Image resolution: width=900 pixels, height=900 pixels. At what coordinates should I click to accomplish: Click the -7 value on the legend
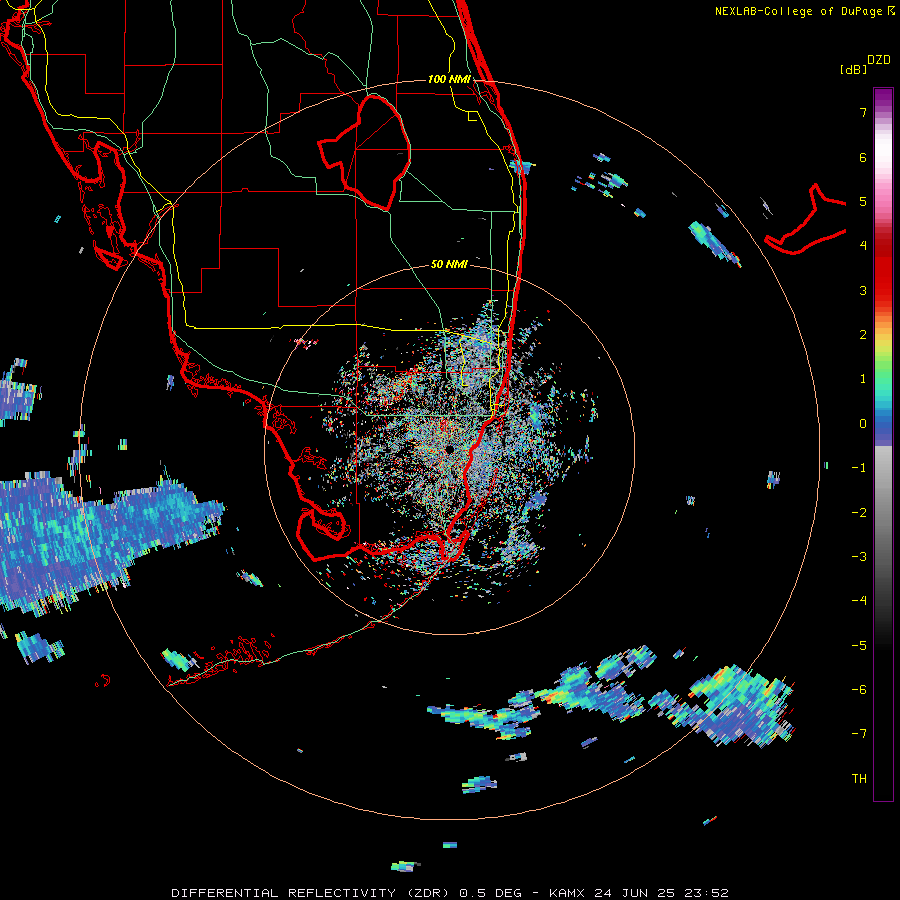click(x=859, y=734)
